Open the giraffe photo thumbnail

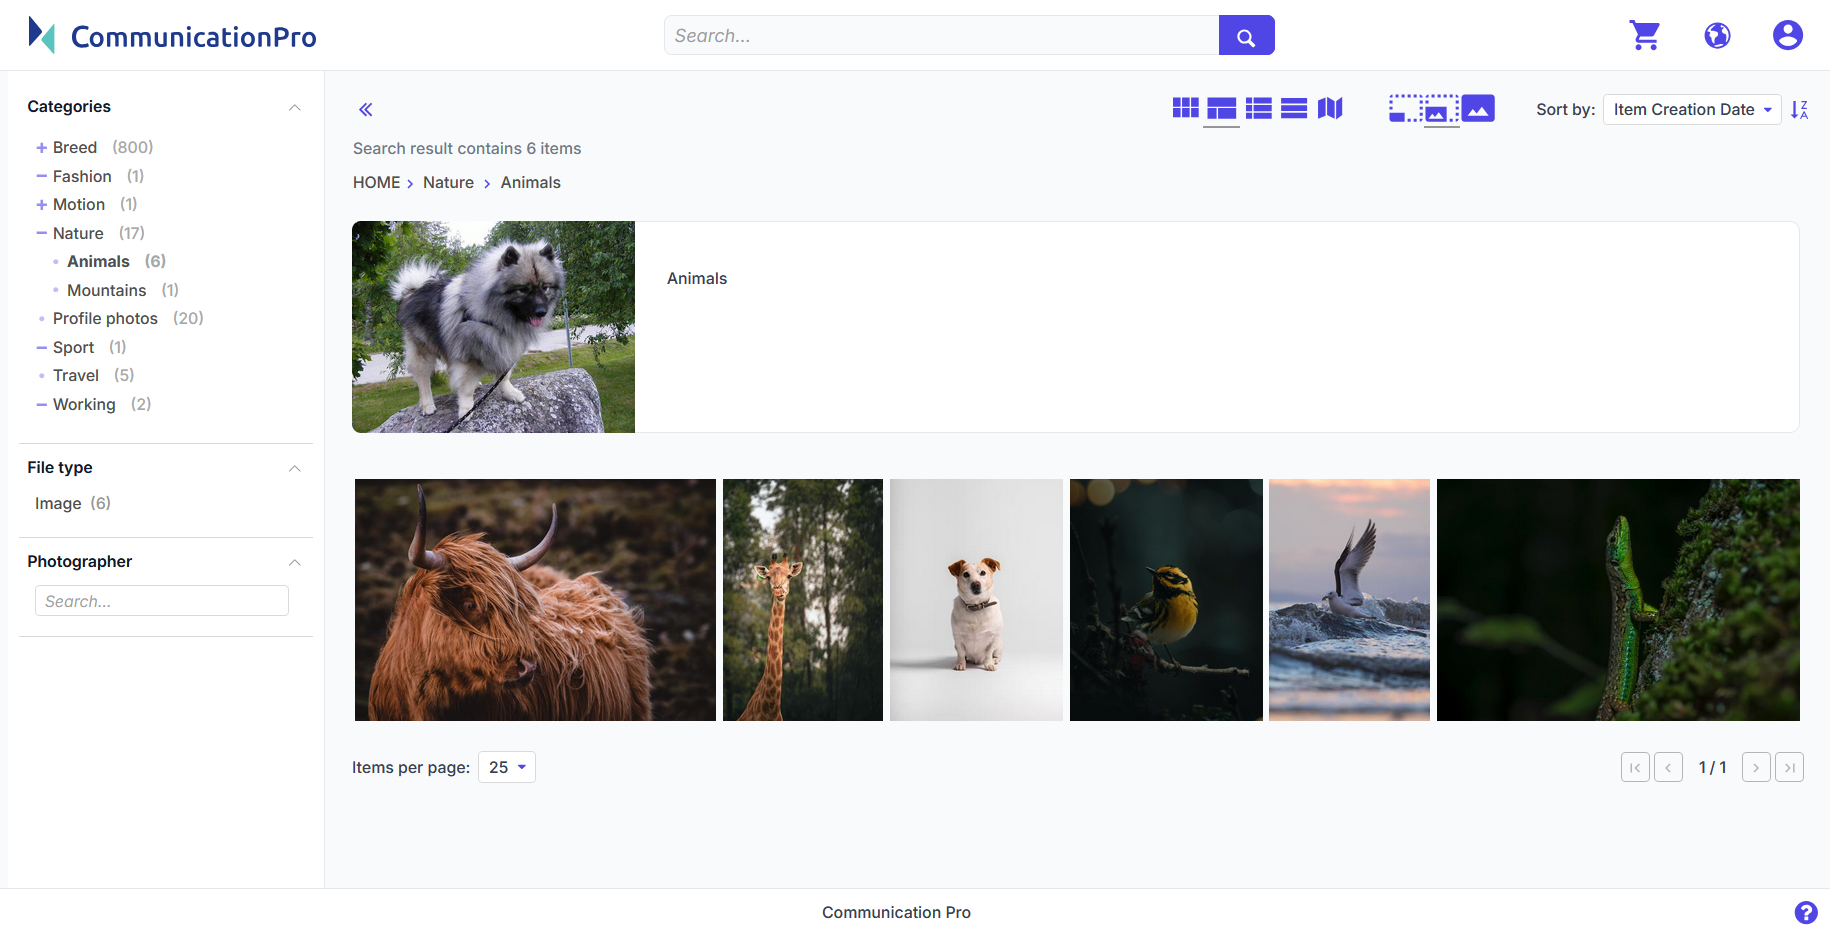click(x=802, y=600)
